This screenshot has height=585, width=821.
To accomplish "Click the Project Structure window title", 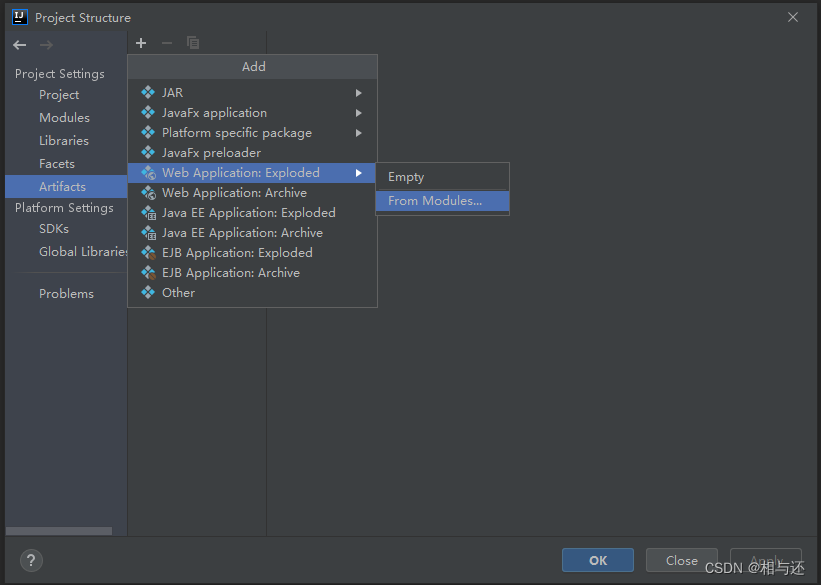I will pos(83,17).
